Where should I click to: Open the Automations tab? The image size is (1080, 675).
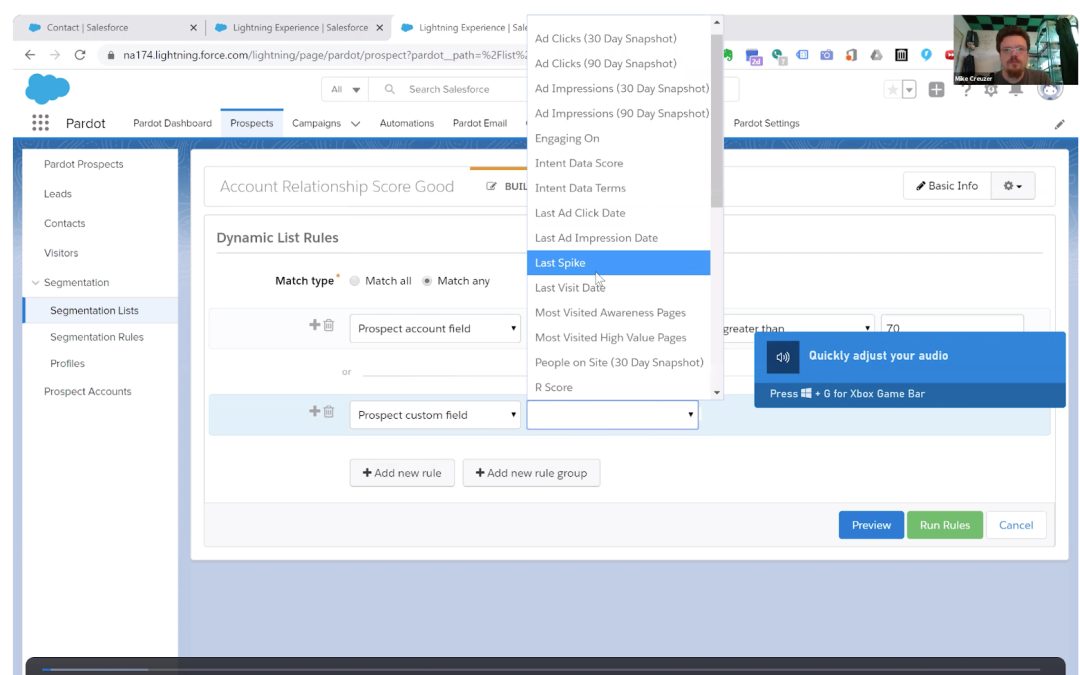tap(406, 123)
